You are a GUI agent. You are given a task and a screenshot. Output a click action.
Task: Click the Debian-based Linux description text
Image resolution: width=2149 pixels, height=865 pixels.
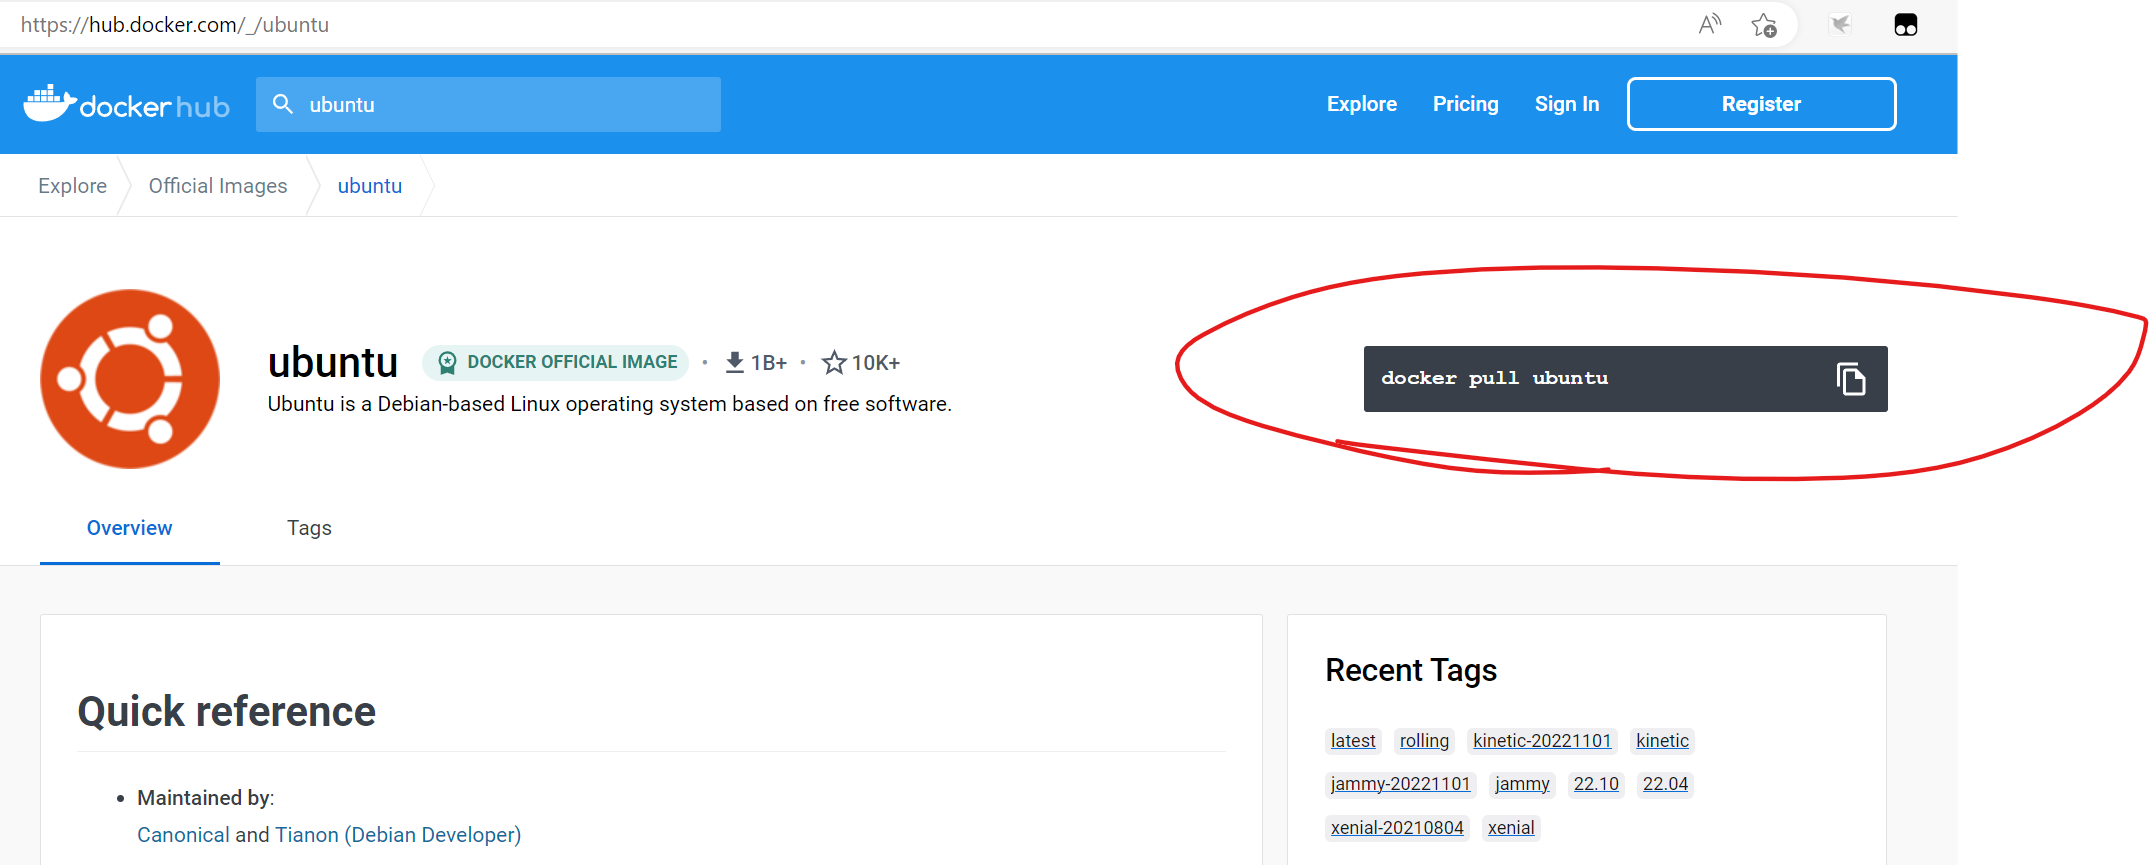[x=609, y=404]
